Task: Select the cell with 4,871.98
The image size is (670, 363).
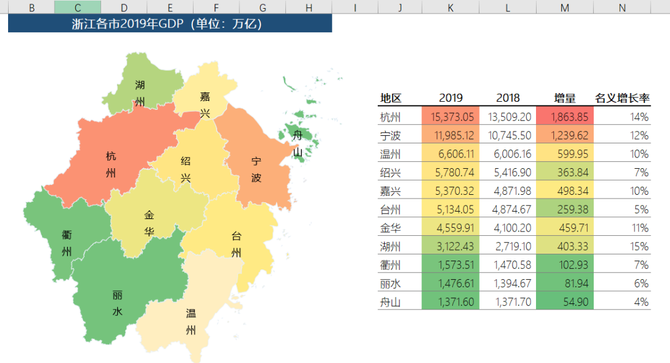Action: tap(508, 190)
